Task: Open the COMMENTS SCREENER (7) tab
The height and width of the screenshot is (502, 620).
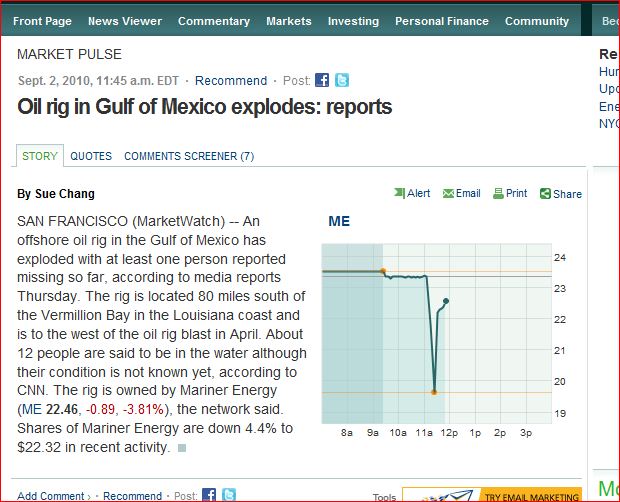Action: (189, 156)
